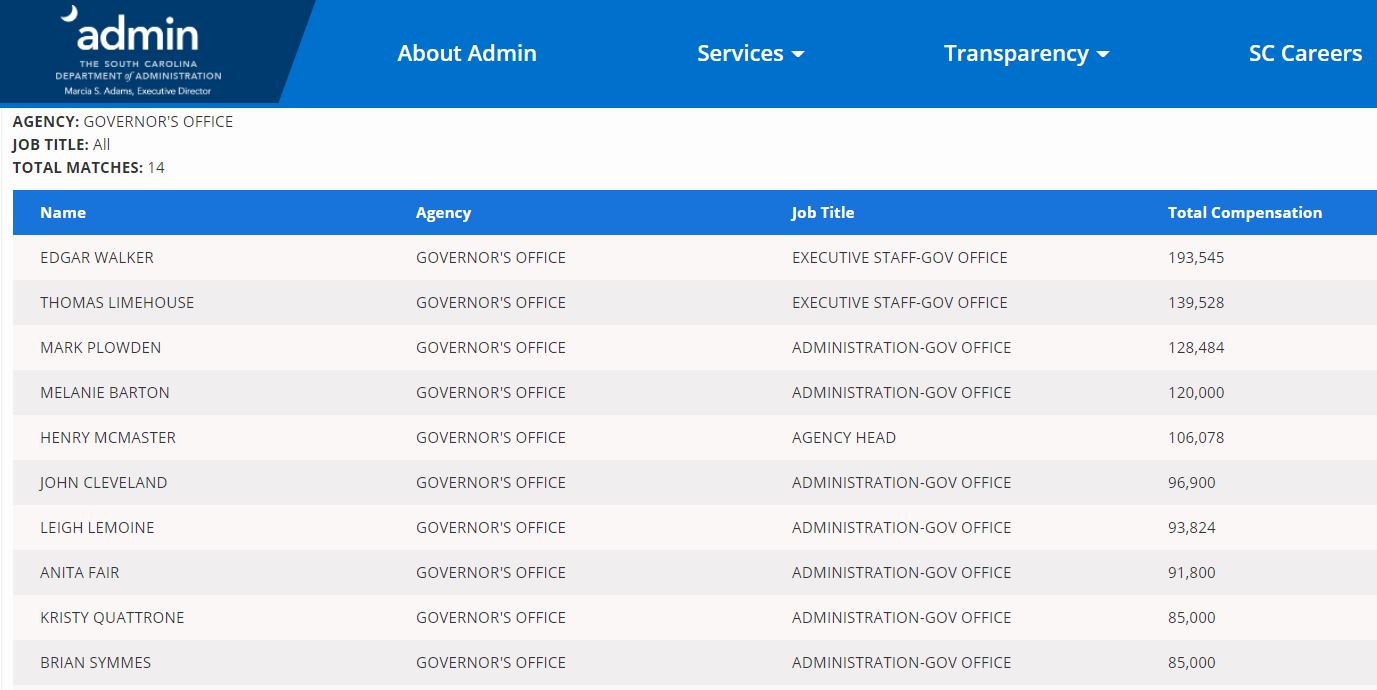Viewport: 1377px width, 690px height.
Task: Click the JOB TITLE: All filter text
Action: coord(61,144)
